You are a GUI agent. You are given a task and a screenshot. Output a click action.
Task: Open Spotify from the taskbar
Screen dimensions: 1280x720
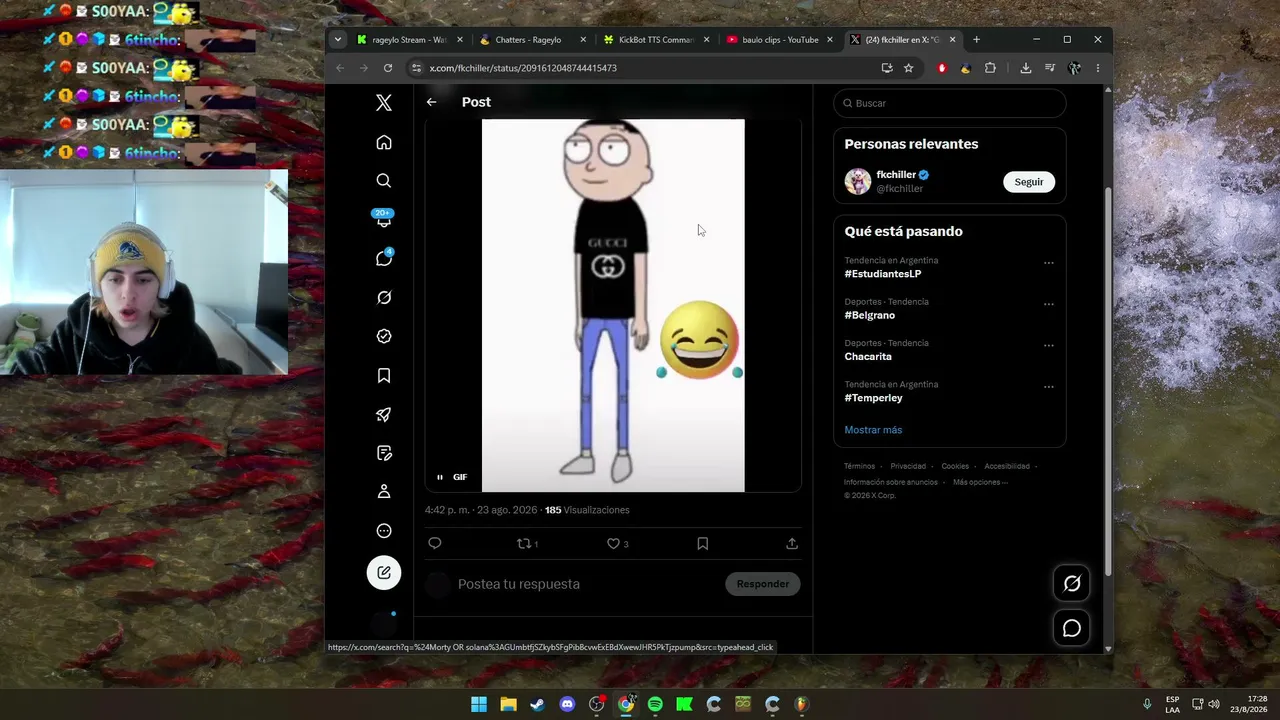655,704
